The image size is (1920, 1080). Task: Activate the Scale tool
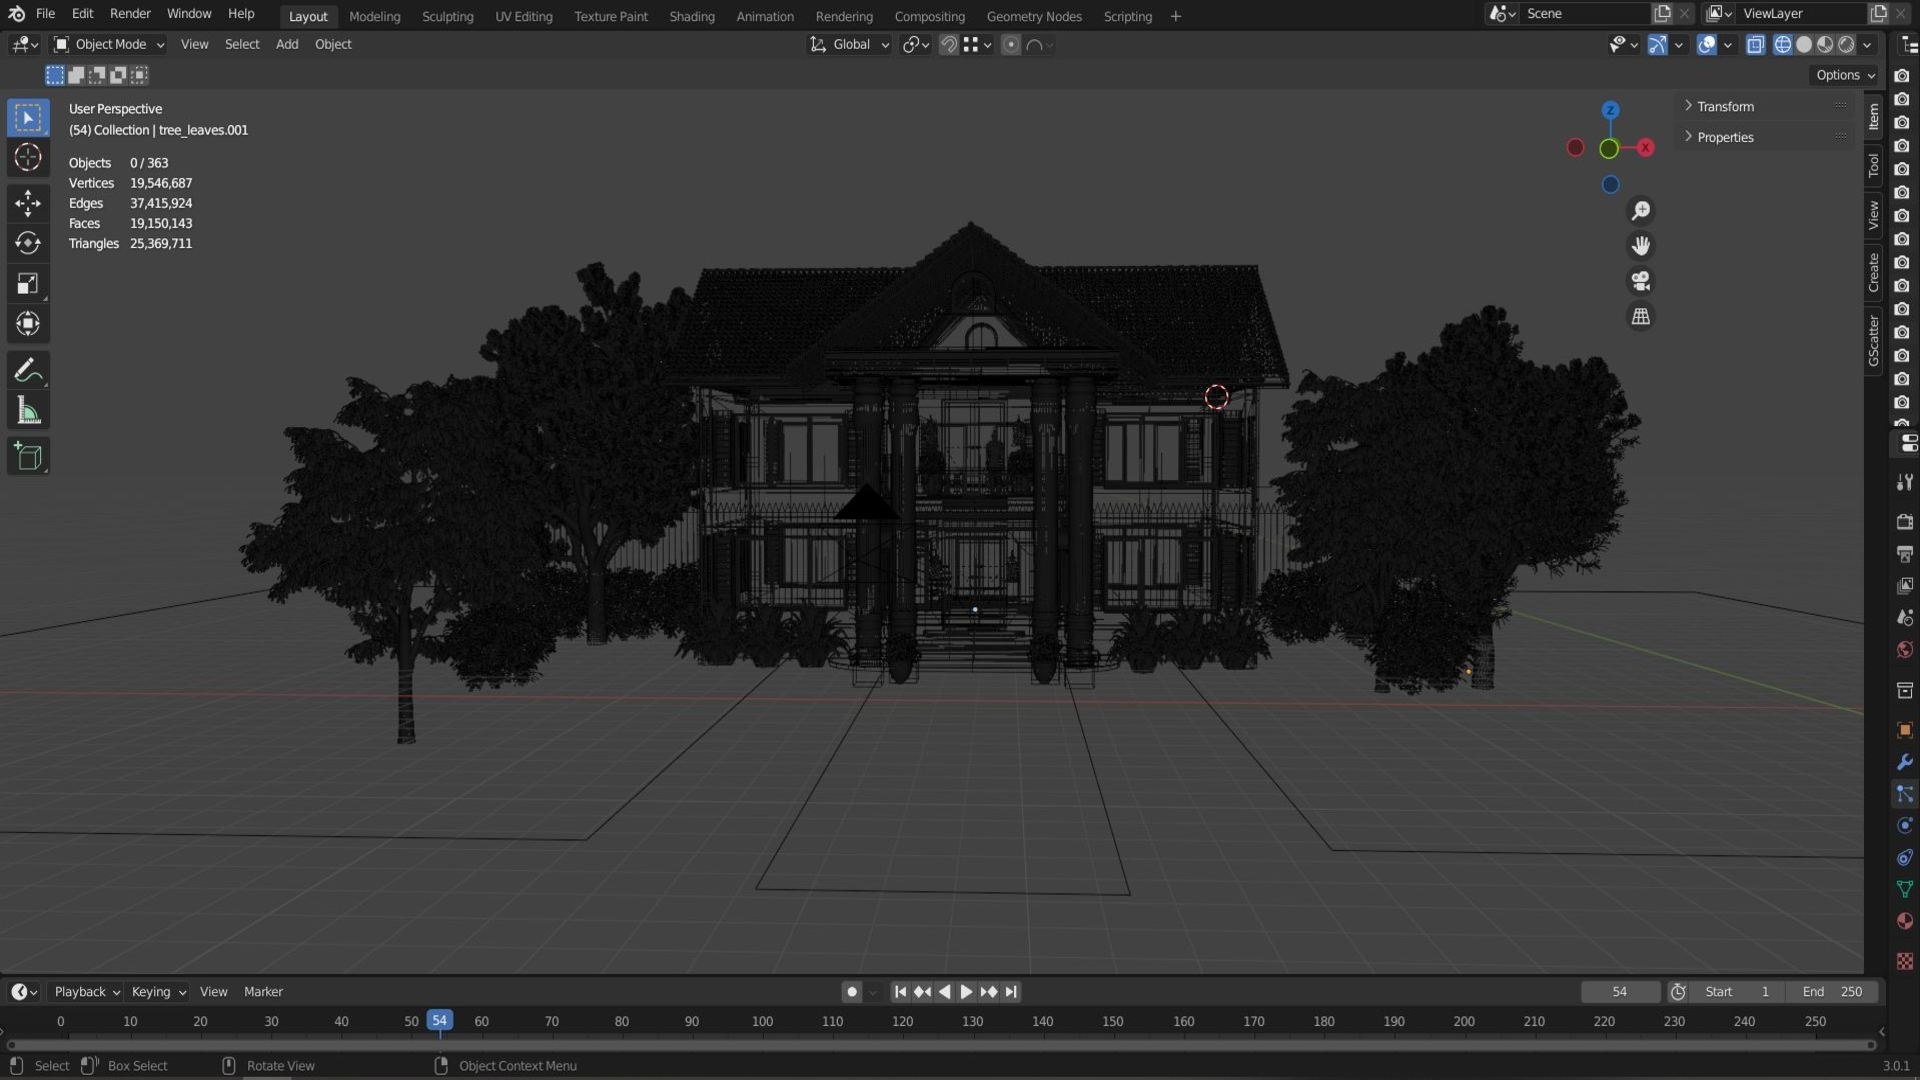coord(28,284)
